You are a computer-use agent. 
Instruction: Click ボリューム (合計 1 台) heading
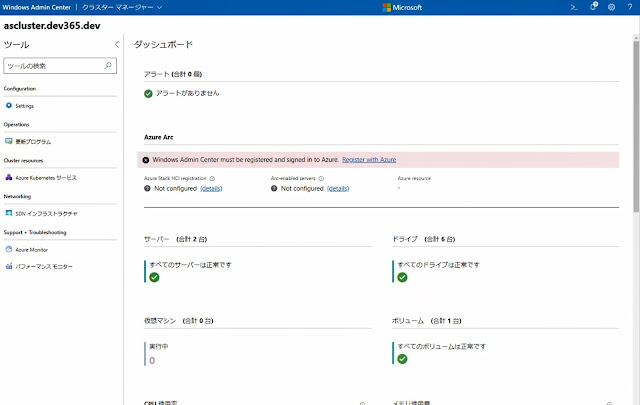427,321
